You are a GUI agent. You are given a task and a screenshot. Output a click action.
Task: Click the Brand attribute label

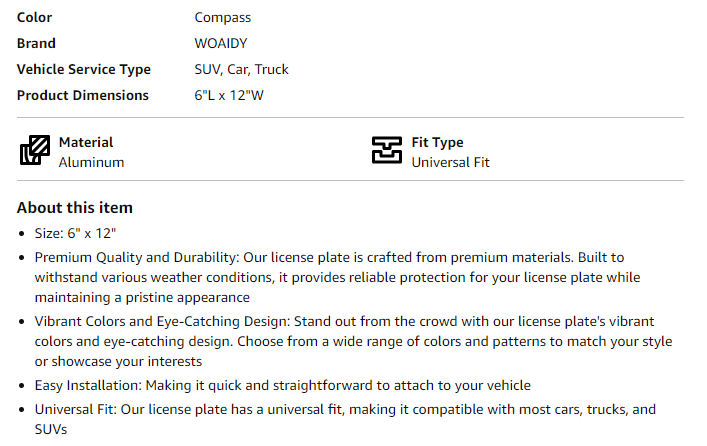click(36, 43)
